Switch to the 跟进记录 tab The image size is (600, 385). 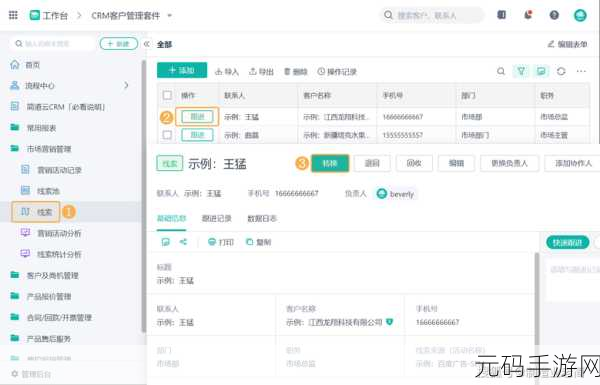tap(217, 219)
